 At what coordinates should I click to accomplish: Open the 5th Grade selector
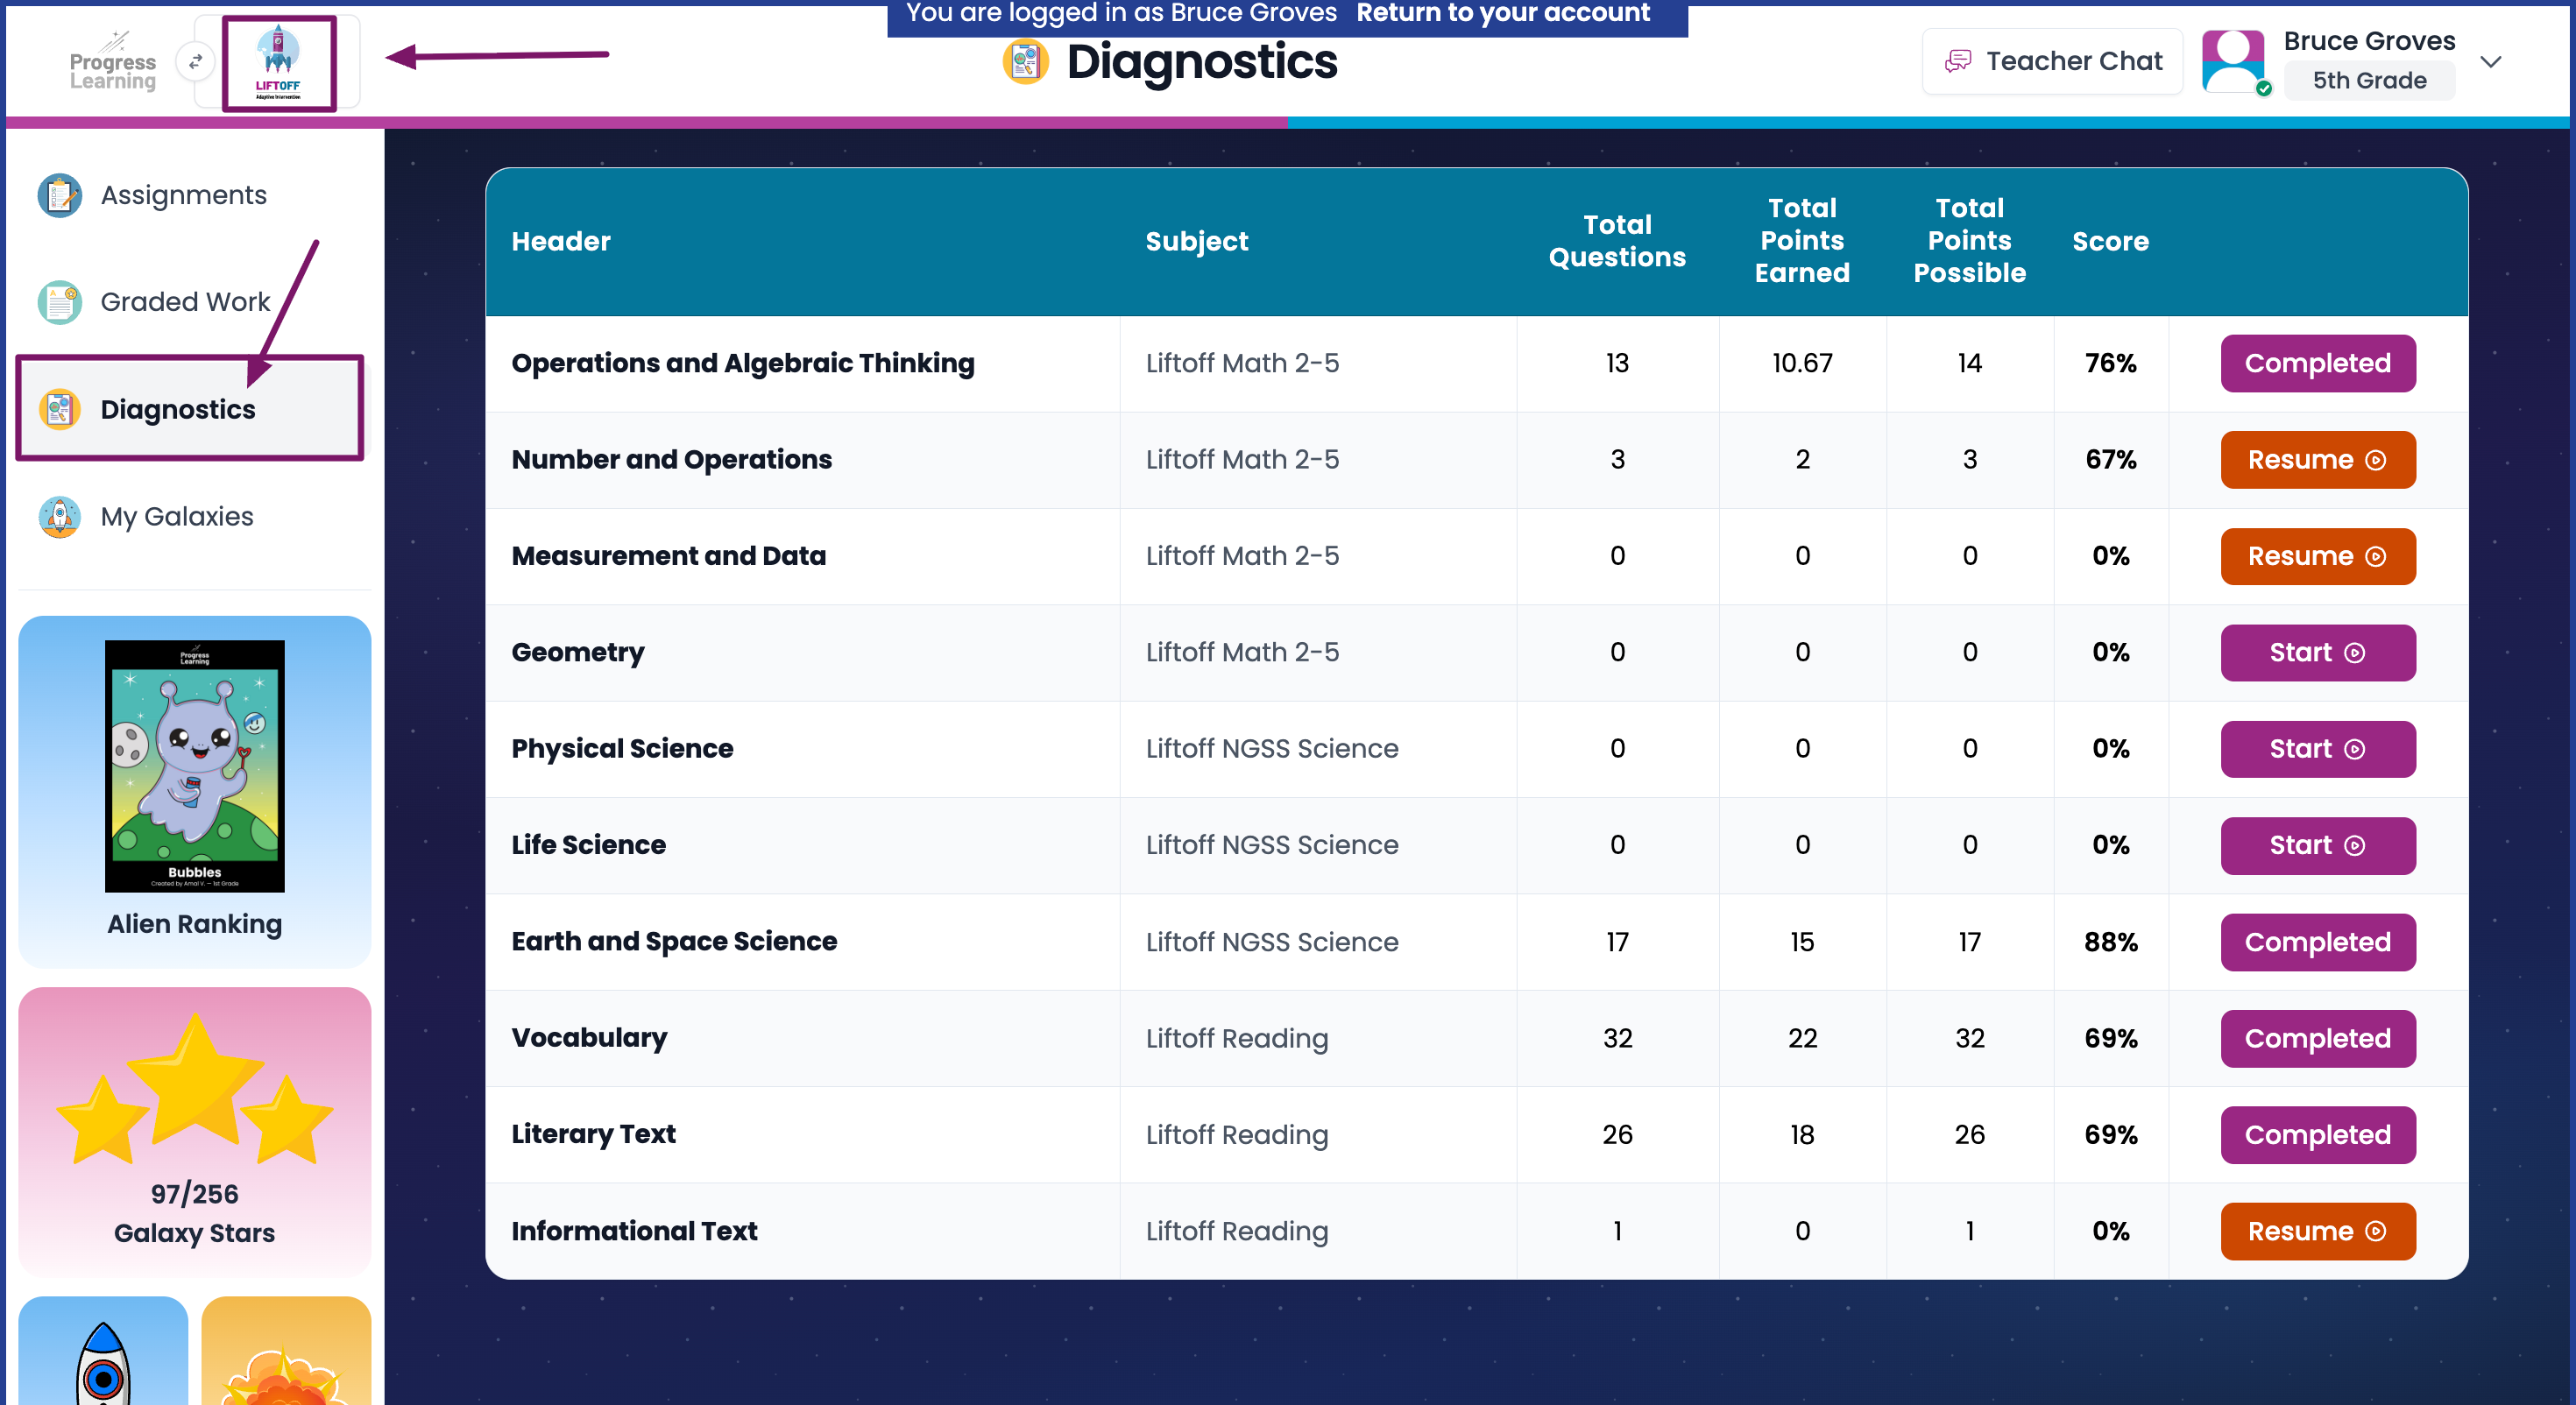point(2369,81)
